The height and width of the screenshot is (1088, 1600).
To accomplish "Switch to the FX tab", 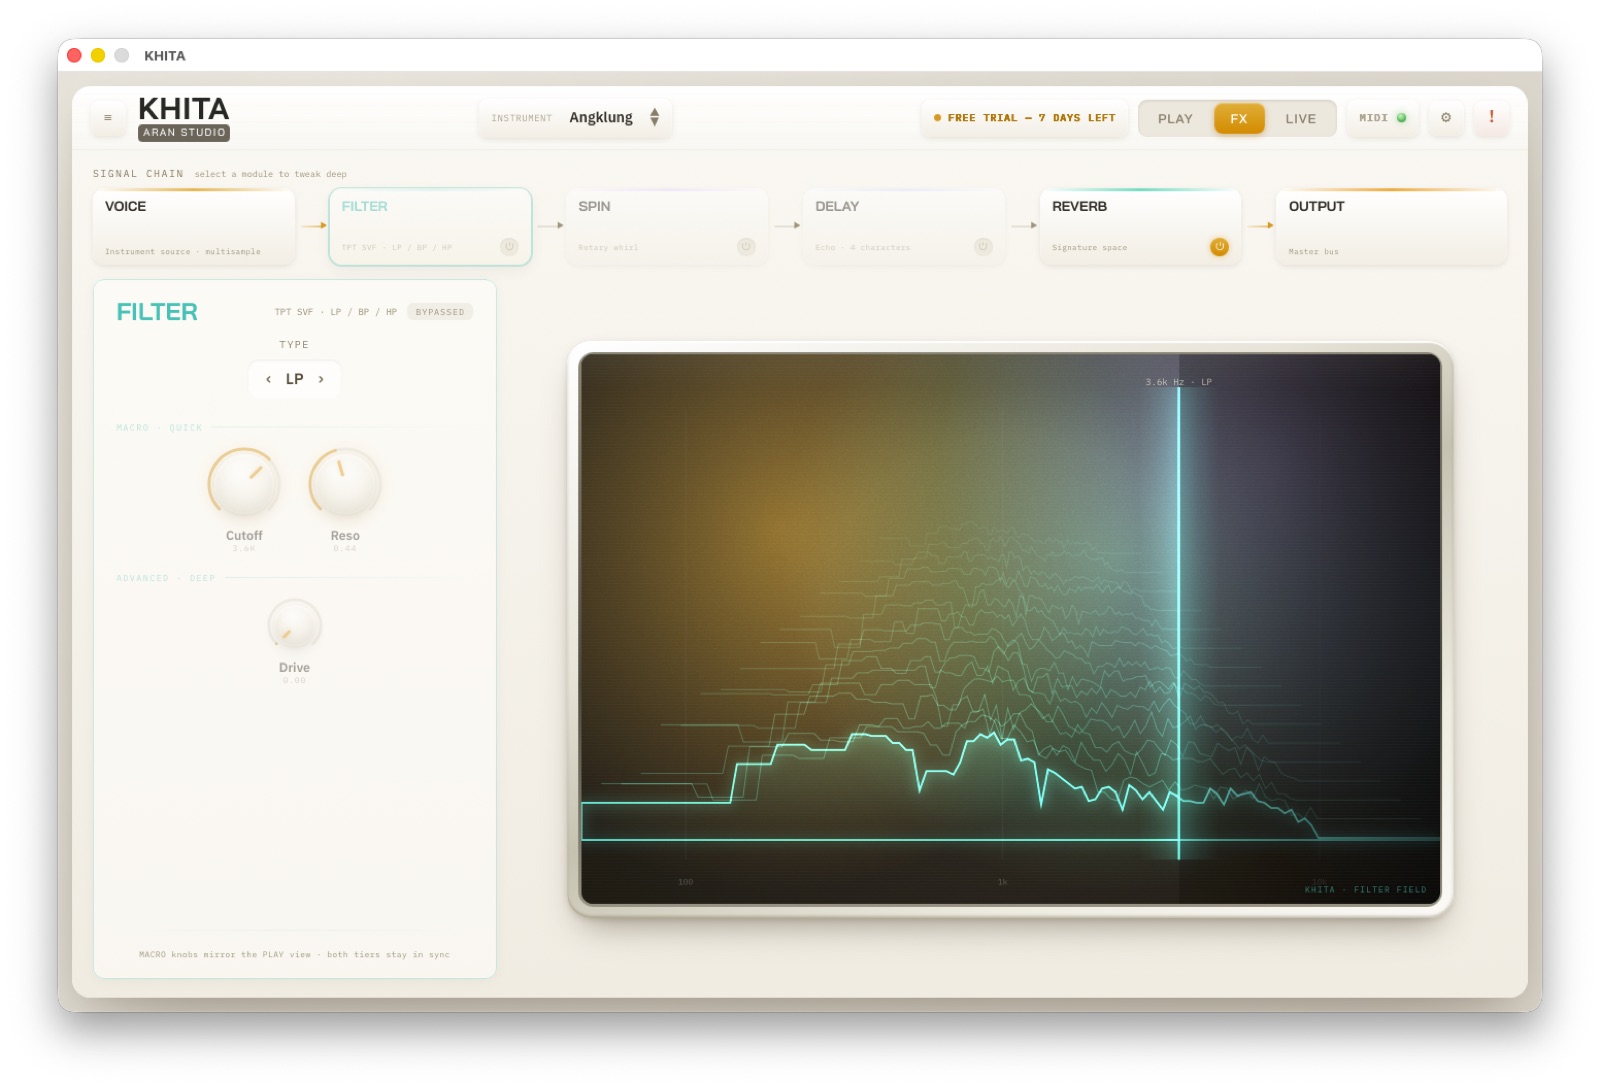I will [x=1239, y=118].
